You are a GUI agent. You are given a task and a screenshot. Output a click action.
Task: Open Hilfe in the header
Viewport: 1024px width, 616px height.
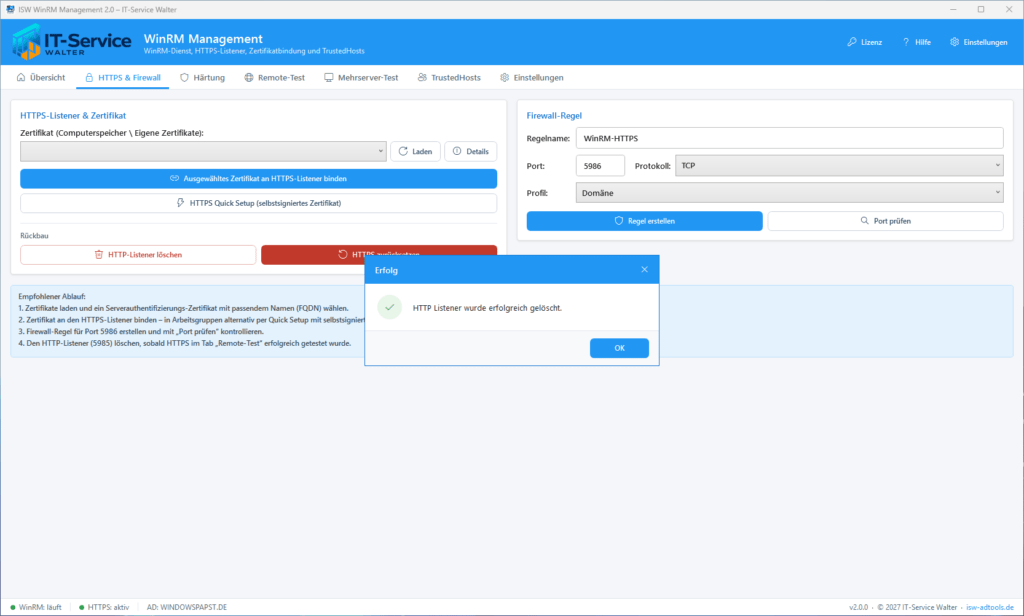(x=917, y=42)
